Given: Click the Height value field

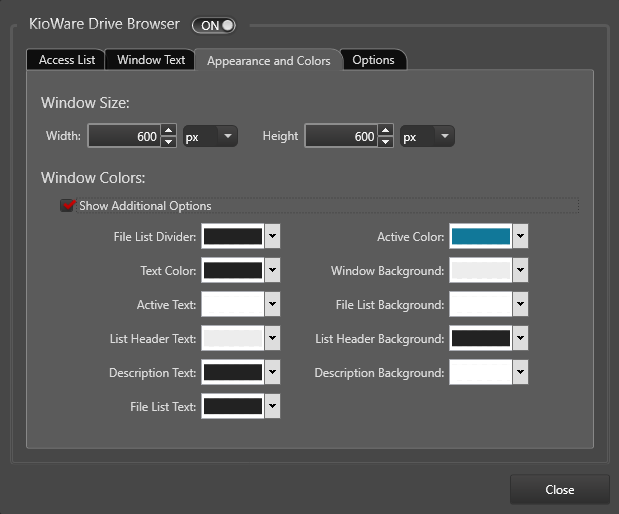Looking at the screenshot, I should point(341,136).
